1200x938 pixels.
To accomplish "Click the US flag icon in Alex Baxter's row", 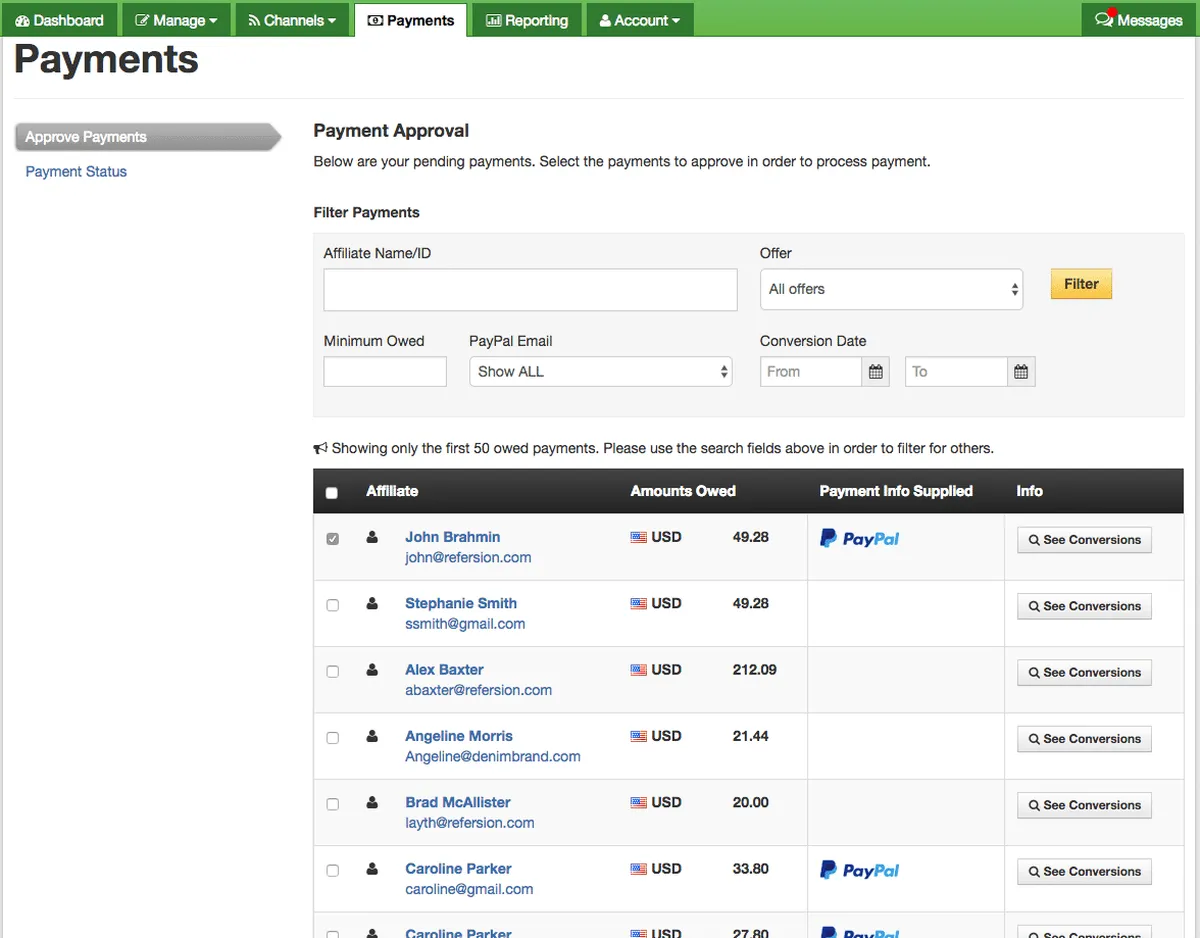I will (x=638, y=670).
